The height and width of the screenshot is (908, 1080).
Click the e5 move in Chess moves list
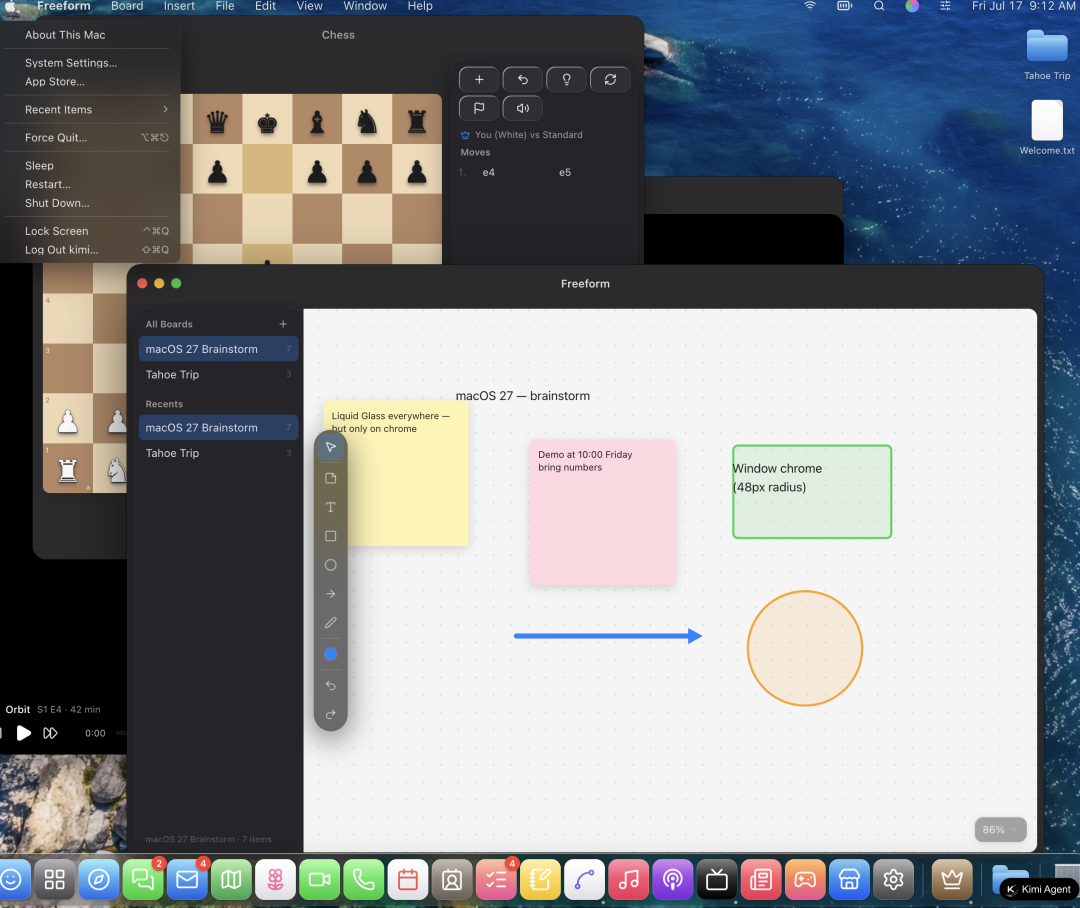point(565,173)
